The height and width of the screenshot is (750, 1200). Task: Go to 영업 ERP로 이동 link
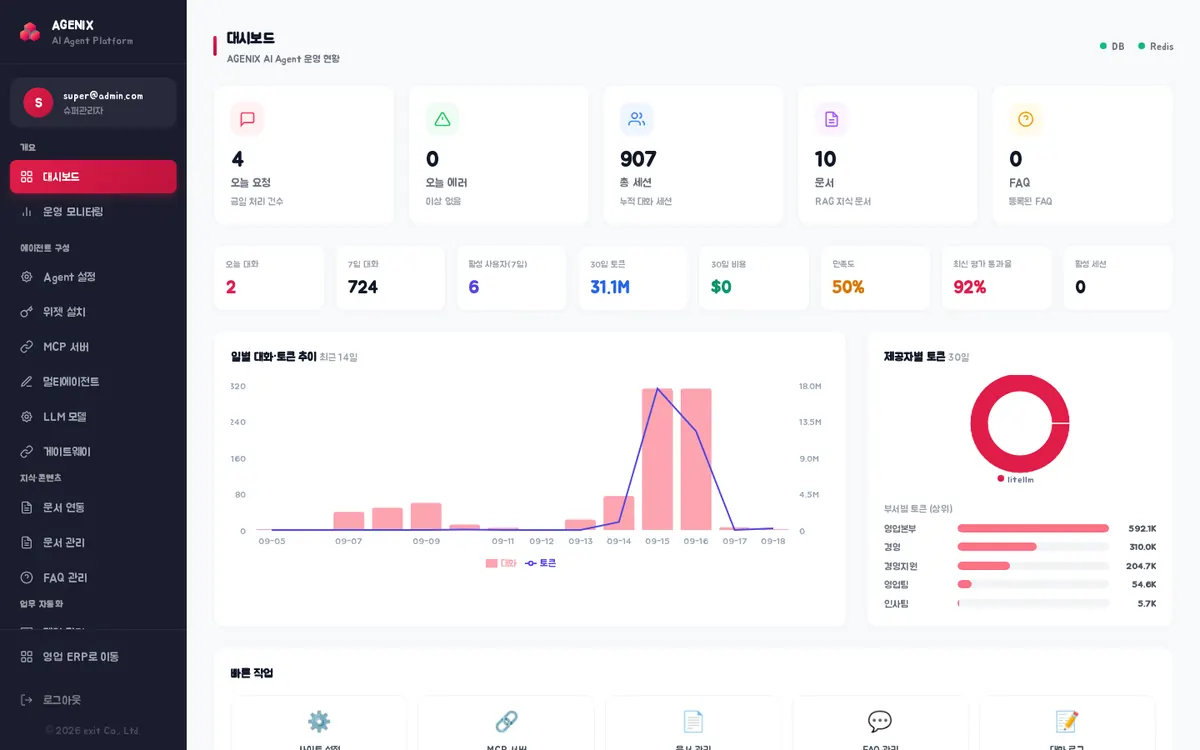tap(93, 657)
